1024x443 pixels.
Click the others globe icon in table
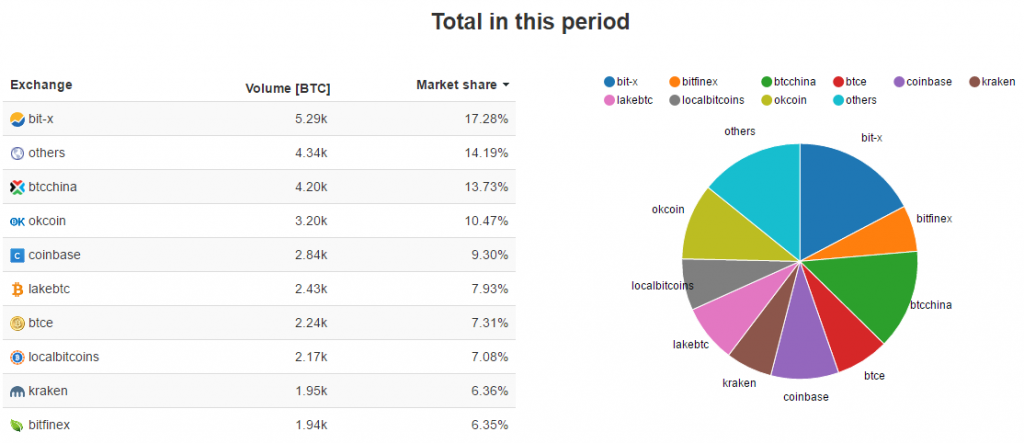(17, 153)
